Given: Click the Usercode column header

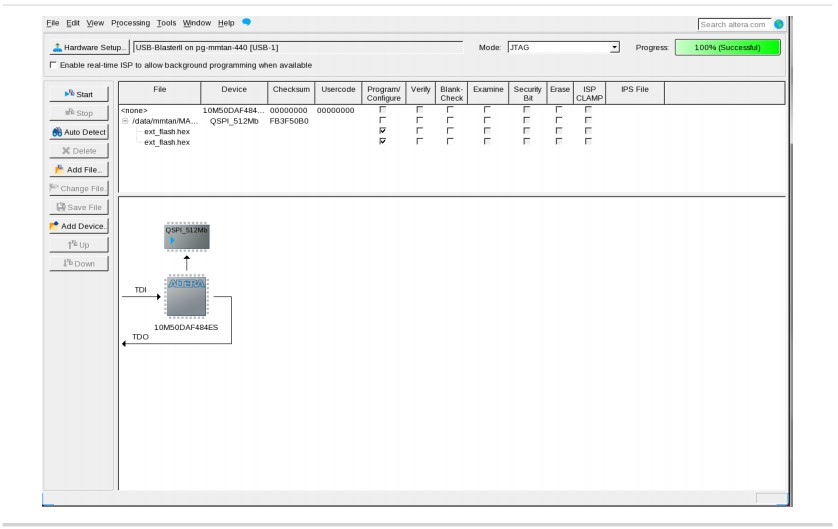Looking at the screenshot, I should tap(338, 93).
